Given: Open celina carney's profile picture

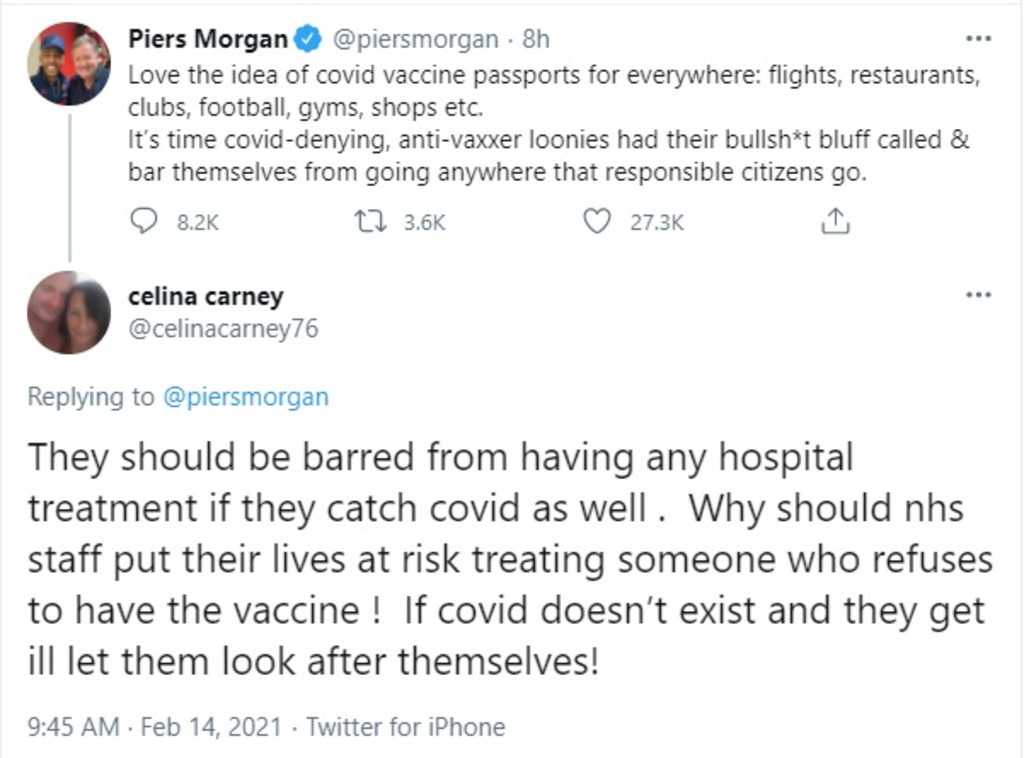Looking at the screenshot, I should pos(69,312).
